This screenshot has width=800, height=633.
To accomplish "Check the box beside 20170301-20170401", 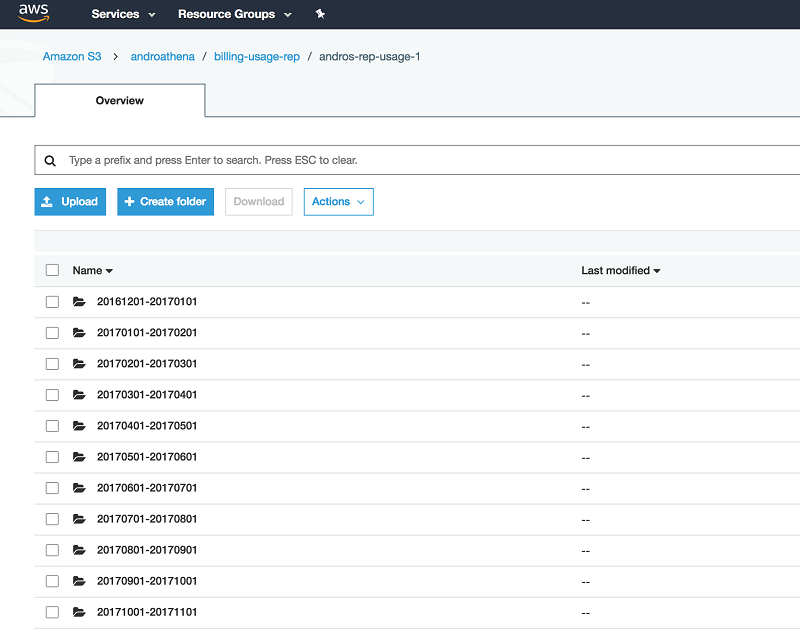I will tap(52, 395).
